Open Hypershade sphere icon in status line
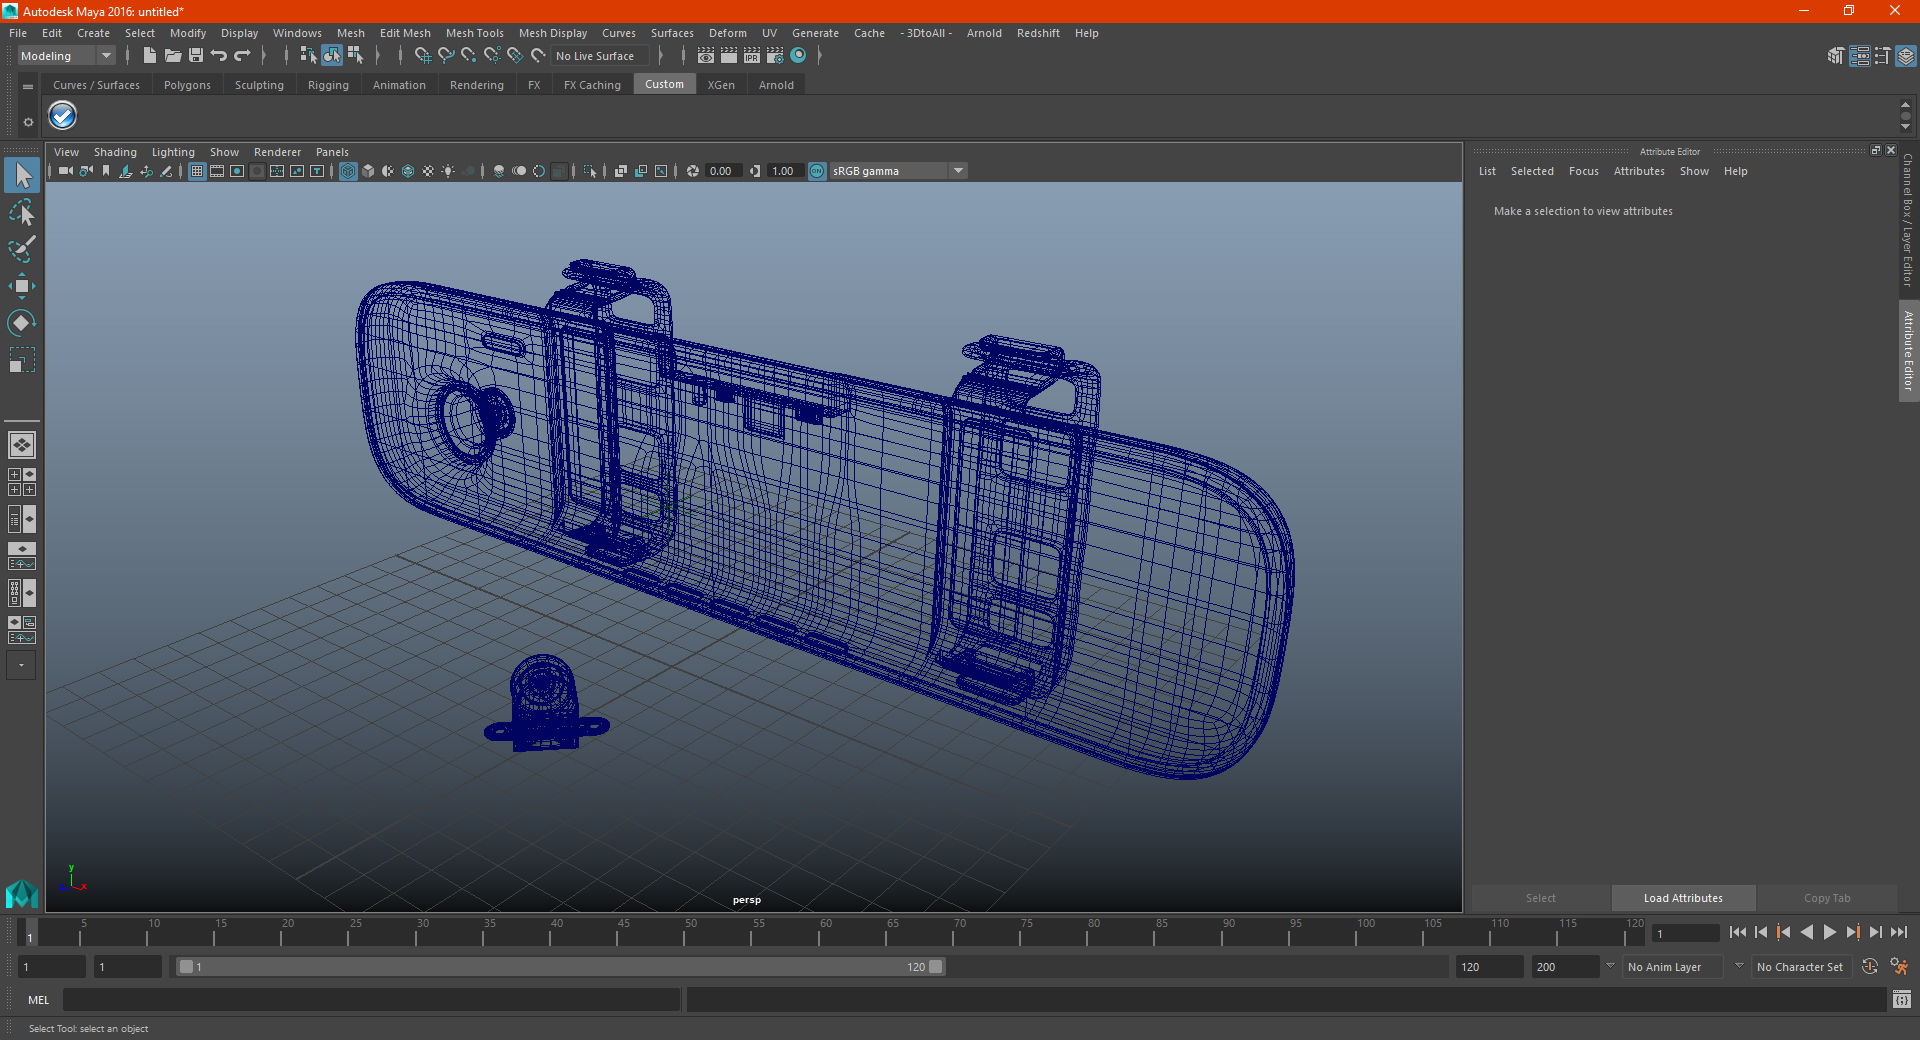 point(798,56)
